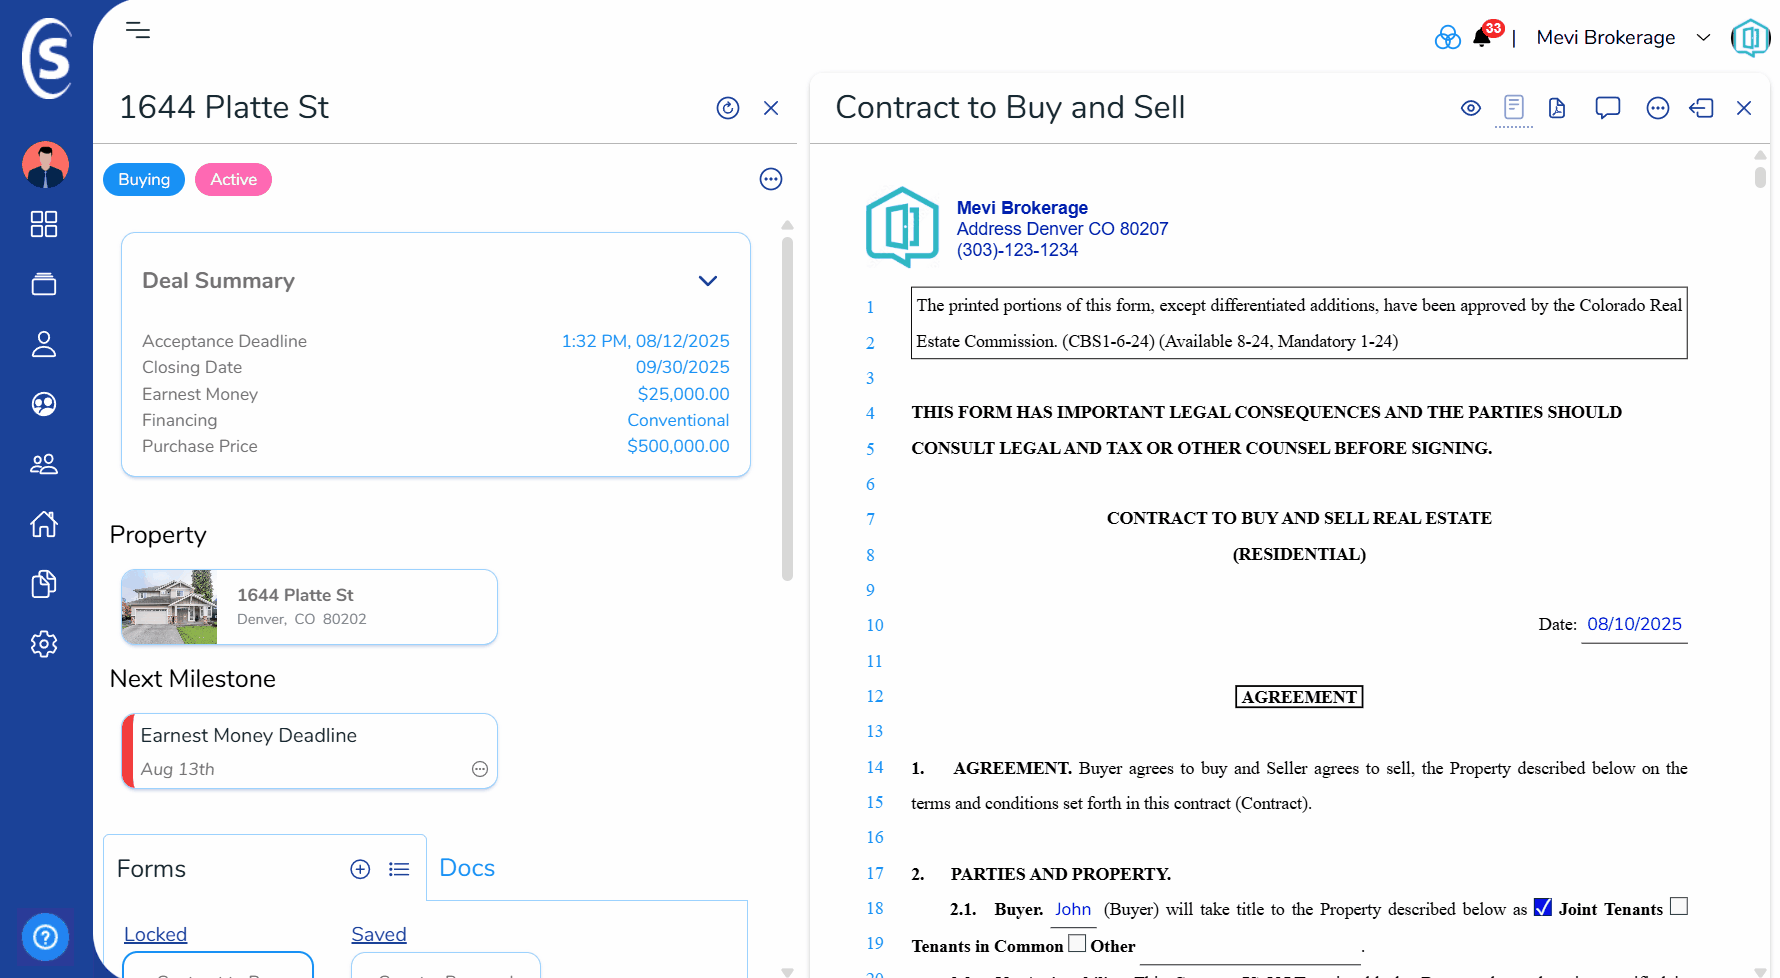Open the house properties icon in the sidebar

44,524
